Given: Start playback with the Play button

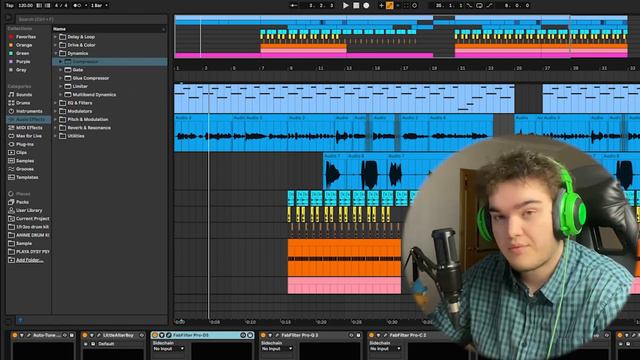Looking at the screenshot, I should [x=346, y=5].
